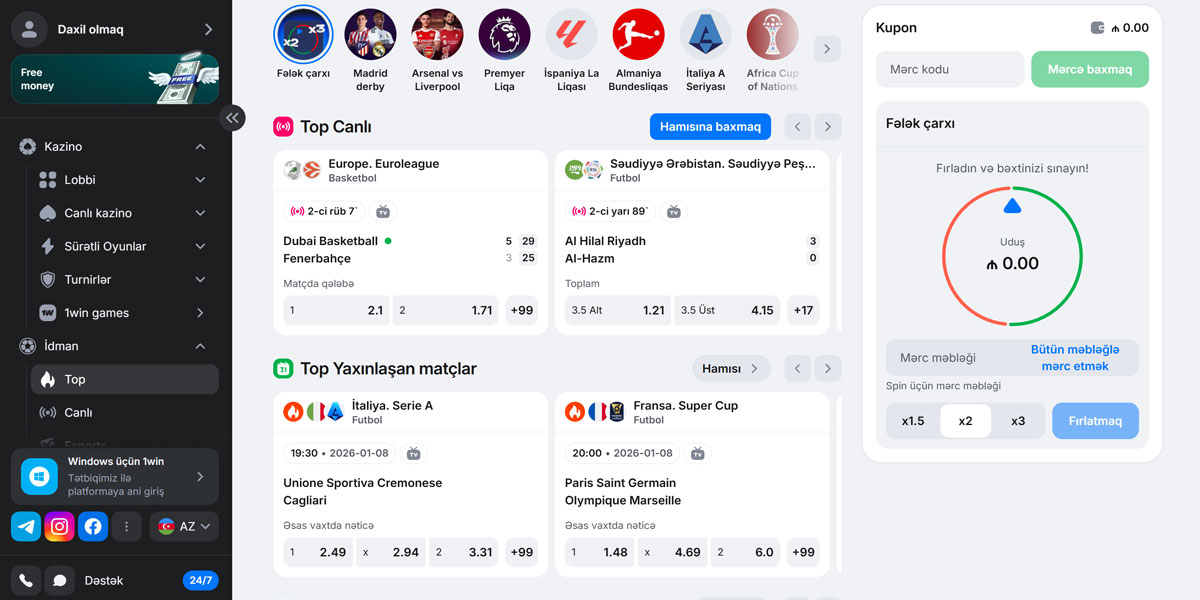1200x600 pixels.
Task: Click the Hamısına baxmaq button
Action: pos(711,127)
